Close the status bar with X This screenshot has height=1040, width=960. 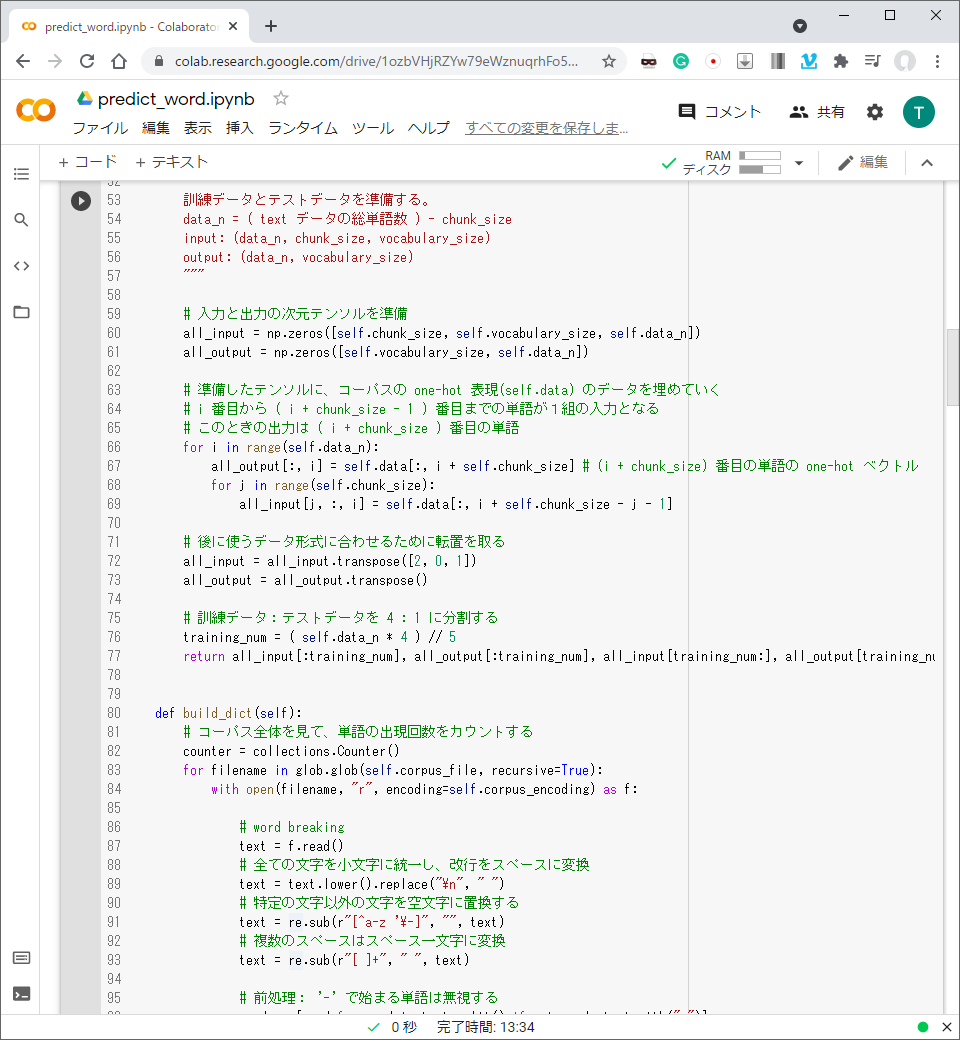click(x=947, y=1027)
